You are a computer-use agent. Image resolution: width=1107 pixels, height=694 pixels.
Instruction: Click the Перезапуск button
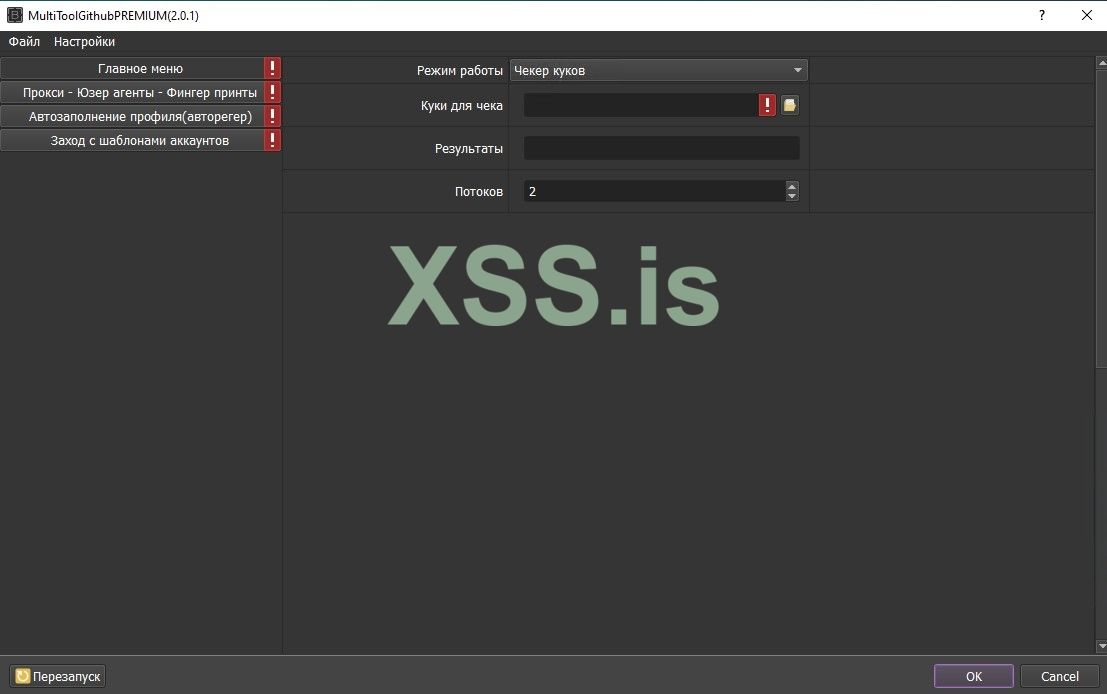click(58, 676)
